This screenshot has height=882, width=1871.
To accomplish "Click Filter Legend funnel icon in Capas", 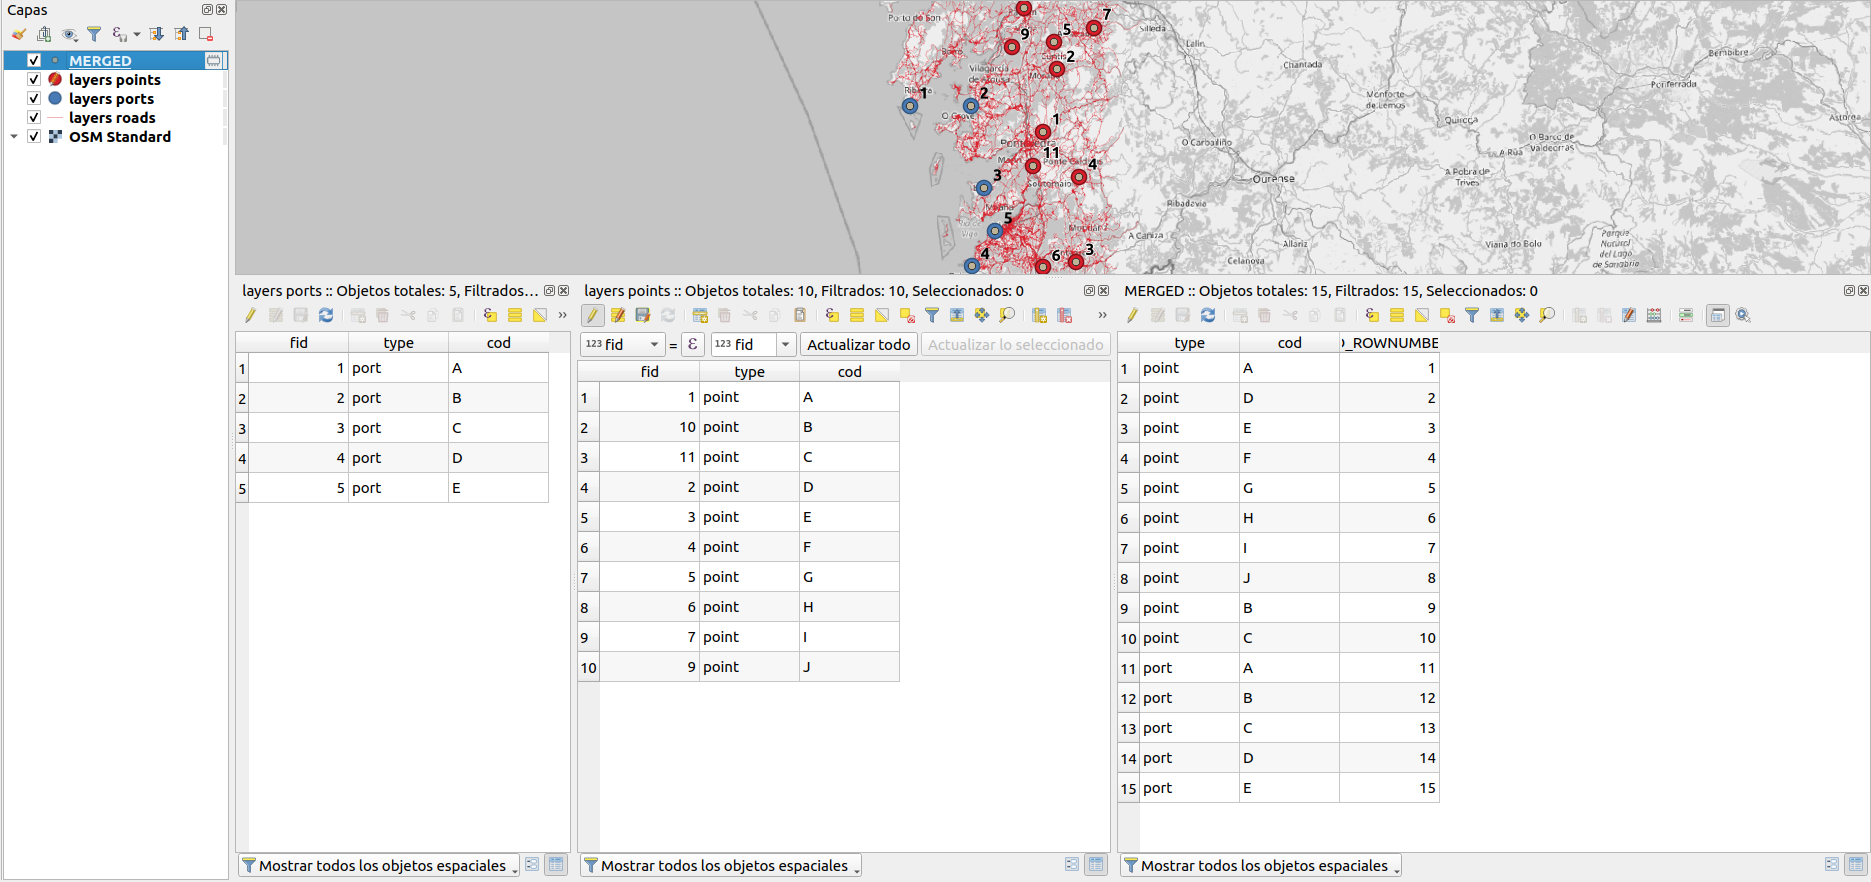I will coord(94,34).
